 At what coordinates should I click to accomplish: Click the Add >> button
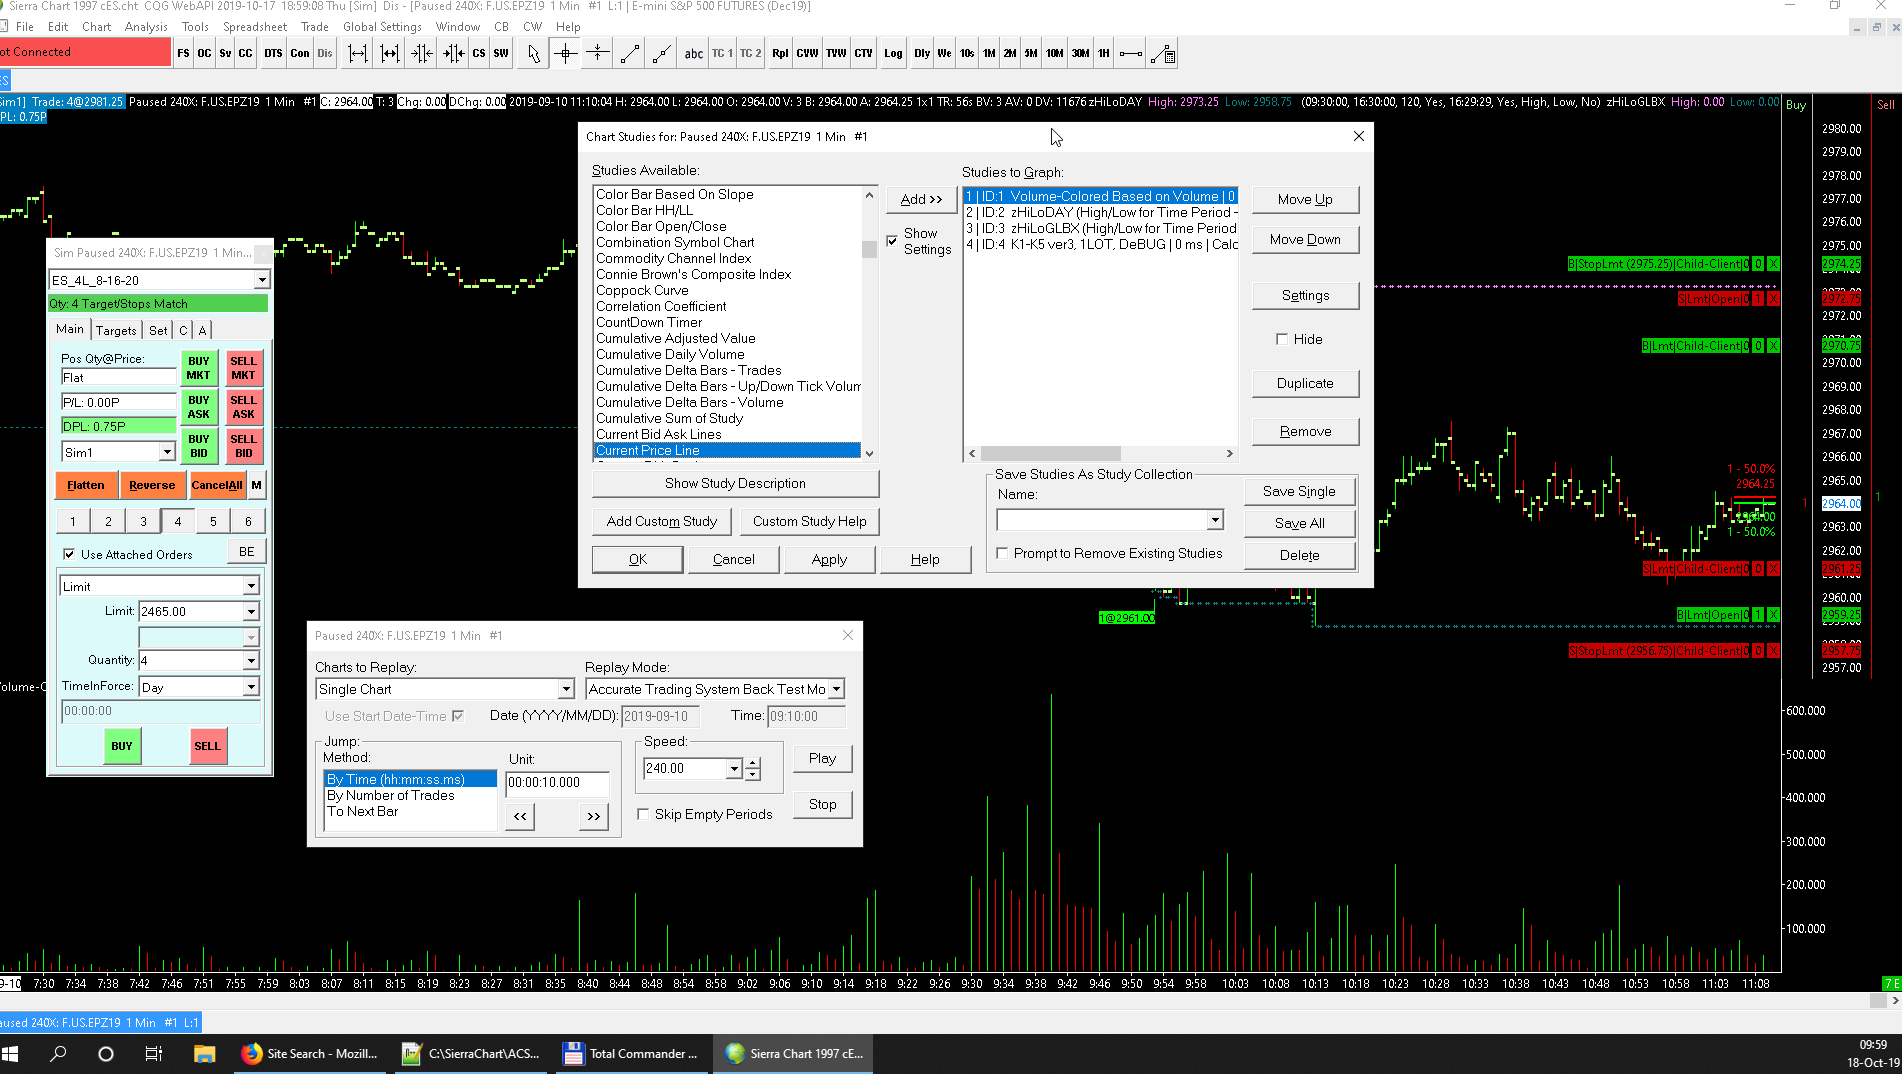click(921, 199)
